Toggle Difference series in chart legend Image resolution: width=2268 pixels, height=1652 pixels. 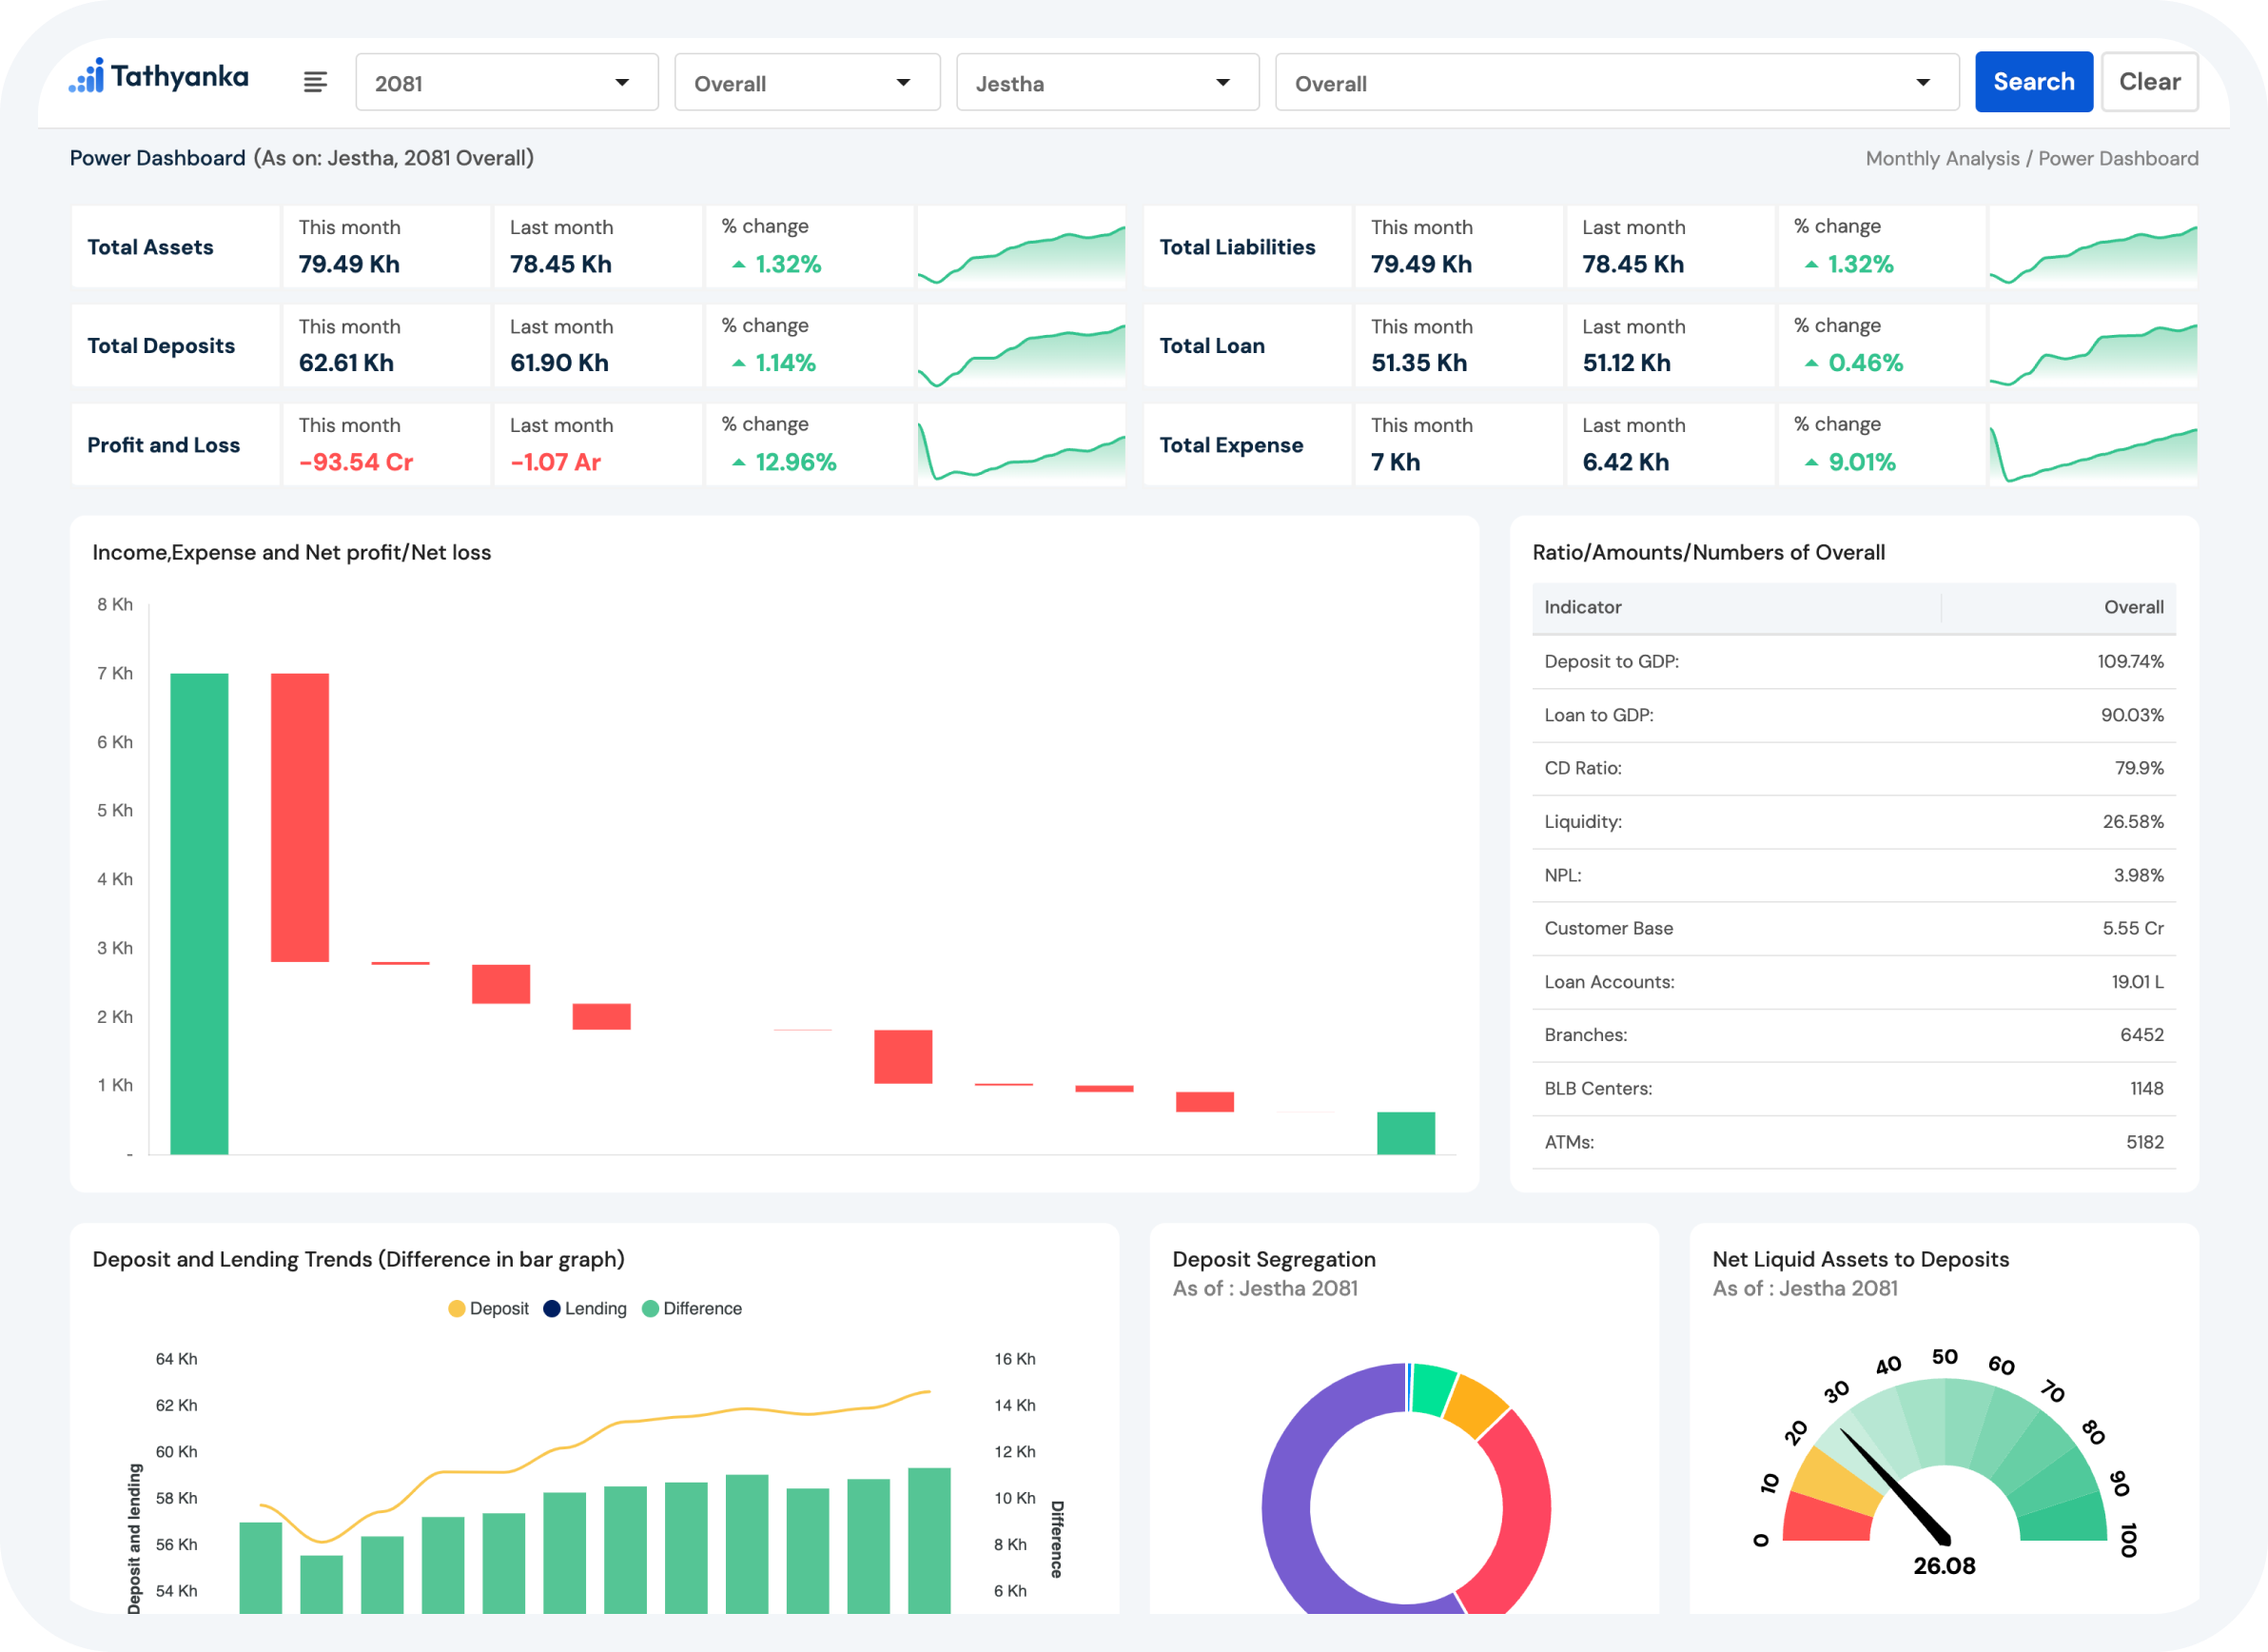click(692, 1309)
